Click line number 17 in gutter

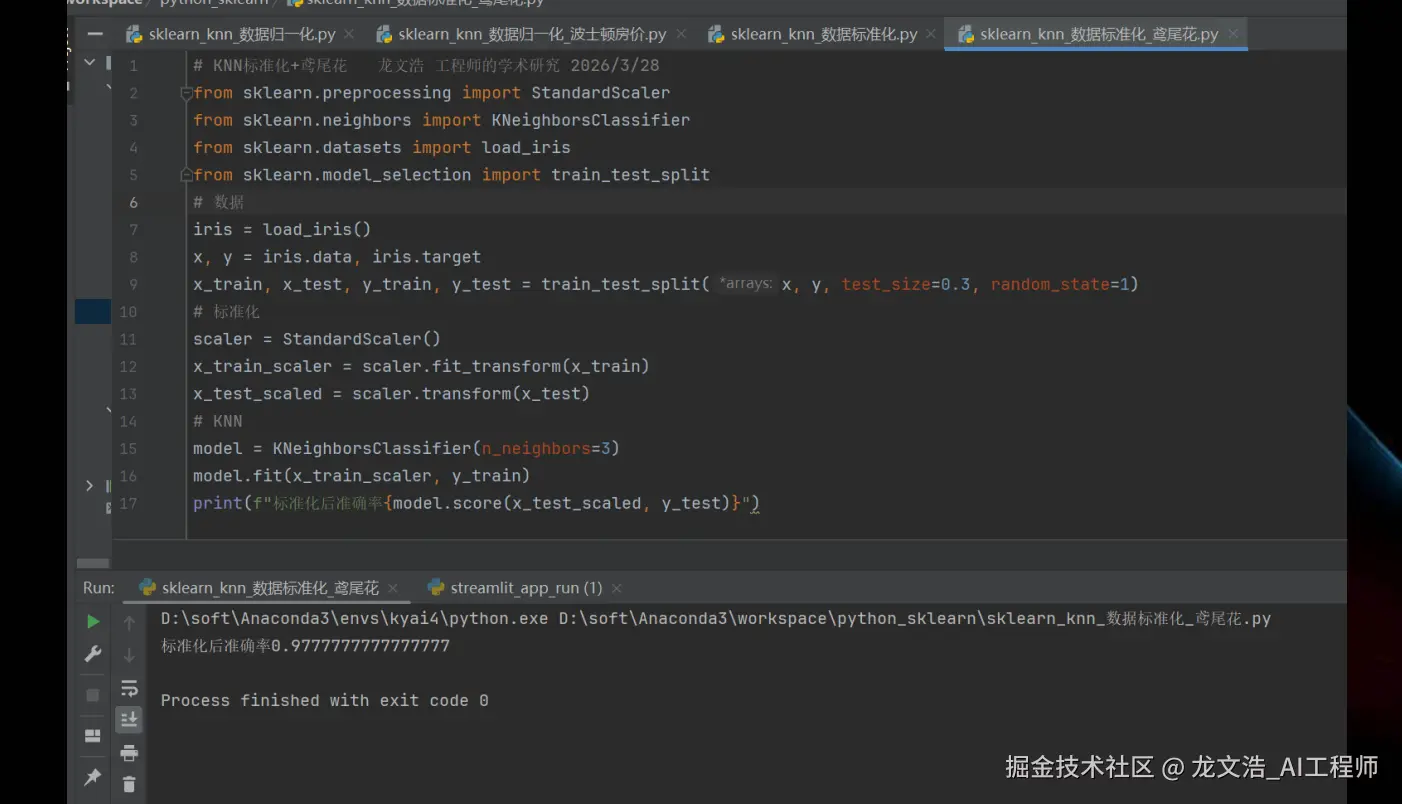click(x=128, y=503)
